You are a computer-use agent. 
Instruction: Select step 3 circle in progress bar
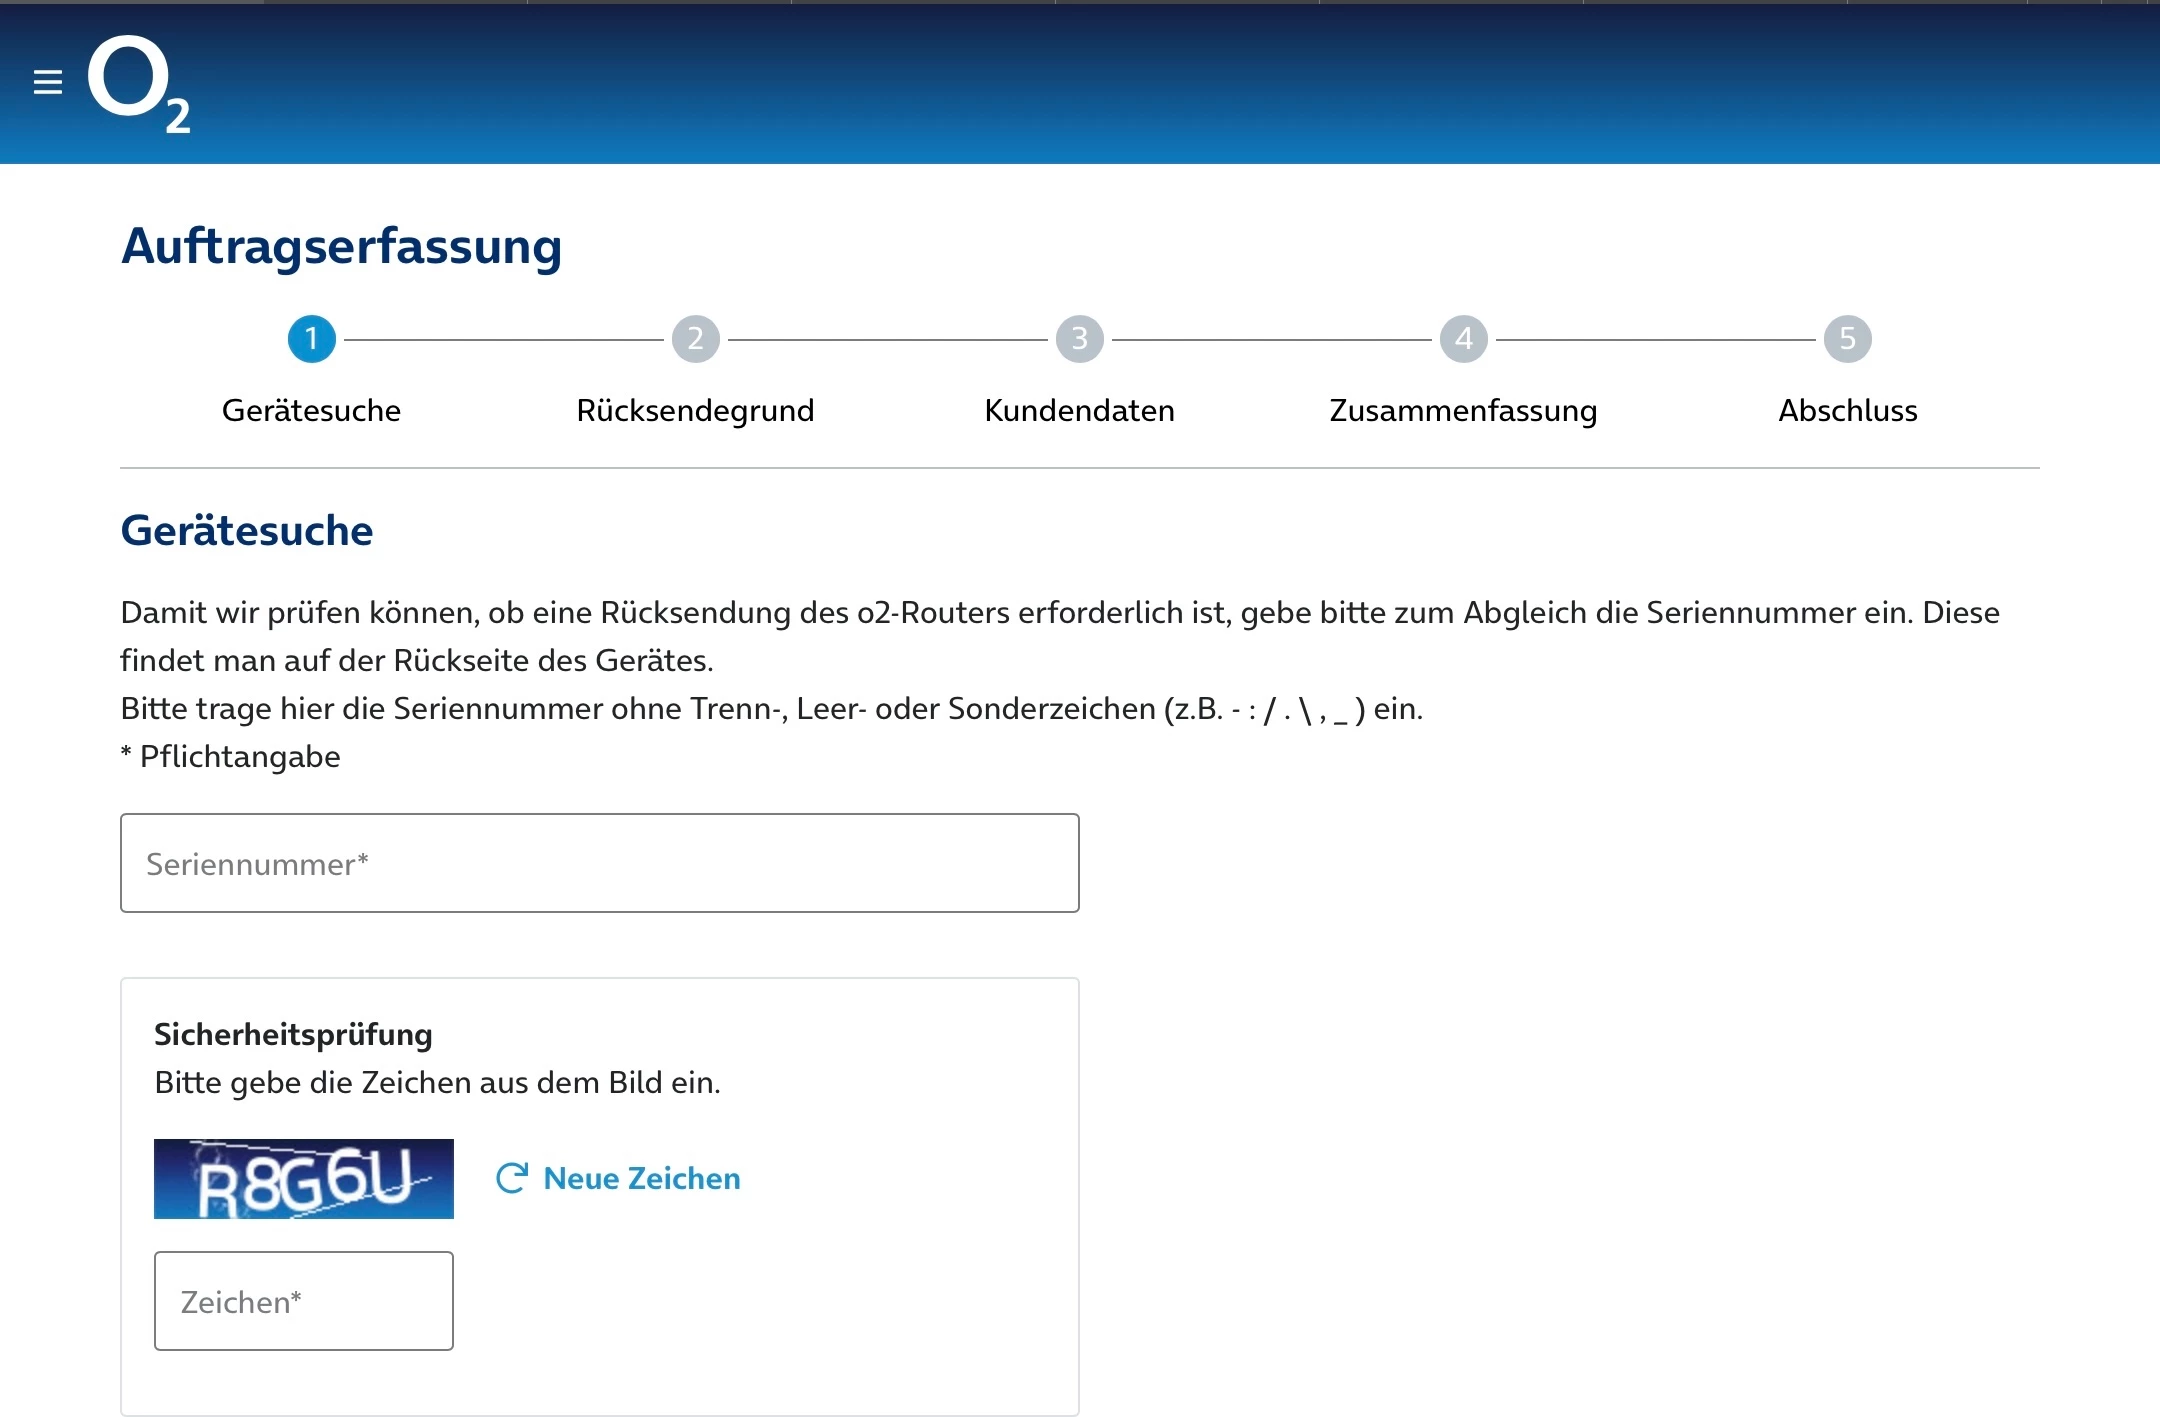pyautogui.click(x=1079, y=339)
